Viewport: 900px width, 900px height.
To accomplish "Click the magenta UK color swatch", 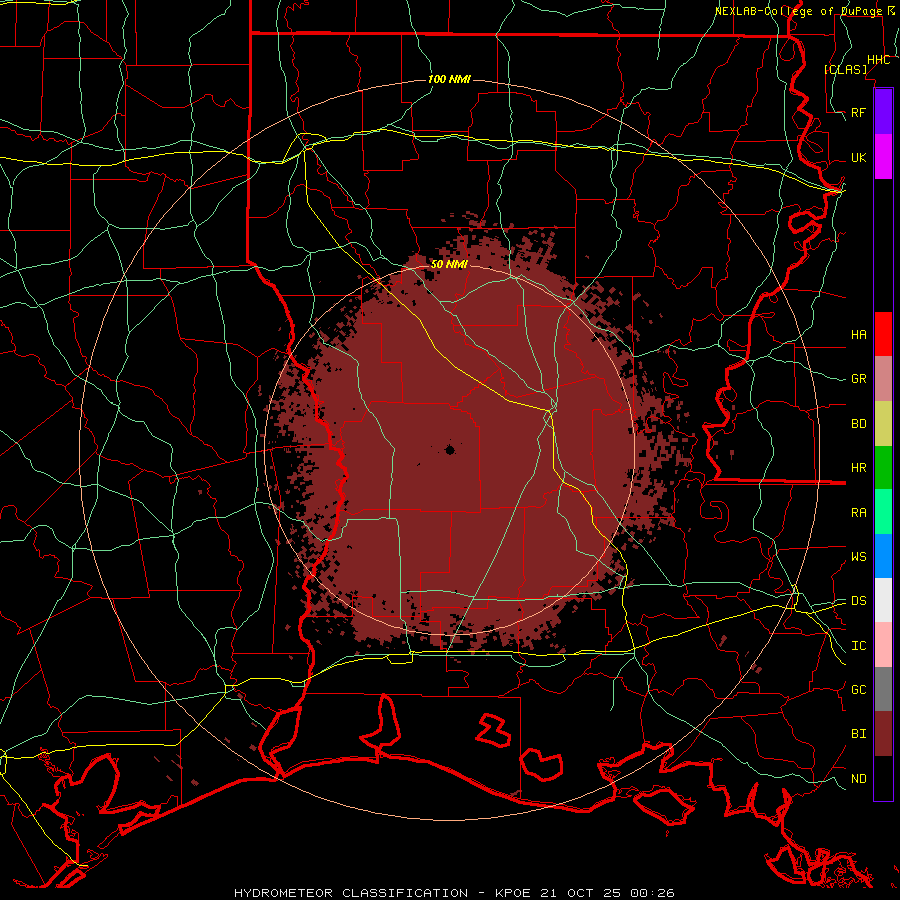I will coord(883,157).
